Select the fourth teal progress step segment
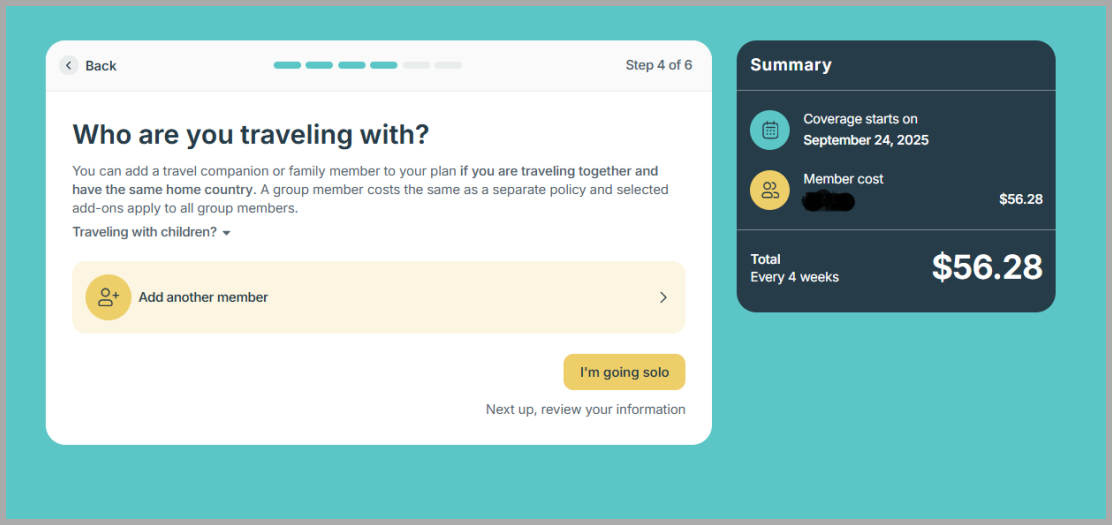 click(383, 65)
